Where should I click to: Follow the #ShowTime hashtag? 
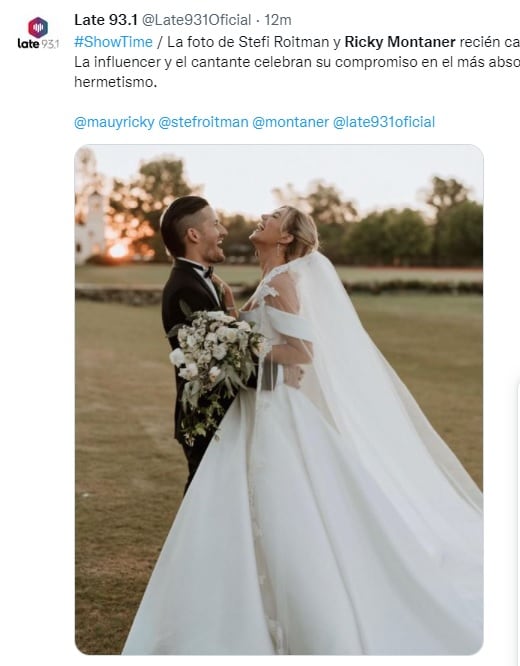[x=113, y=42]
